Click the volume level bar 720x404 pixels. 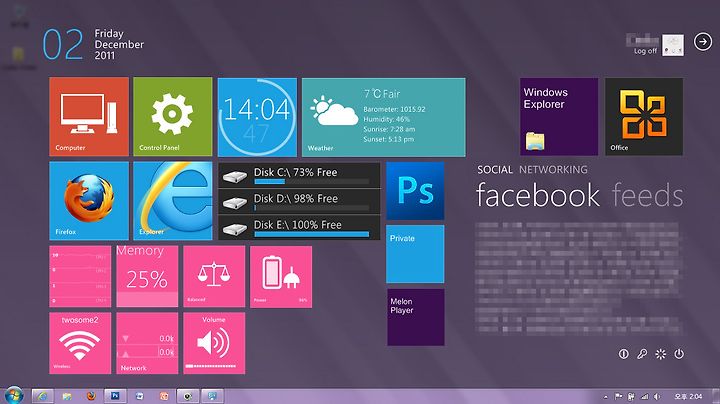[211, 366]
